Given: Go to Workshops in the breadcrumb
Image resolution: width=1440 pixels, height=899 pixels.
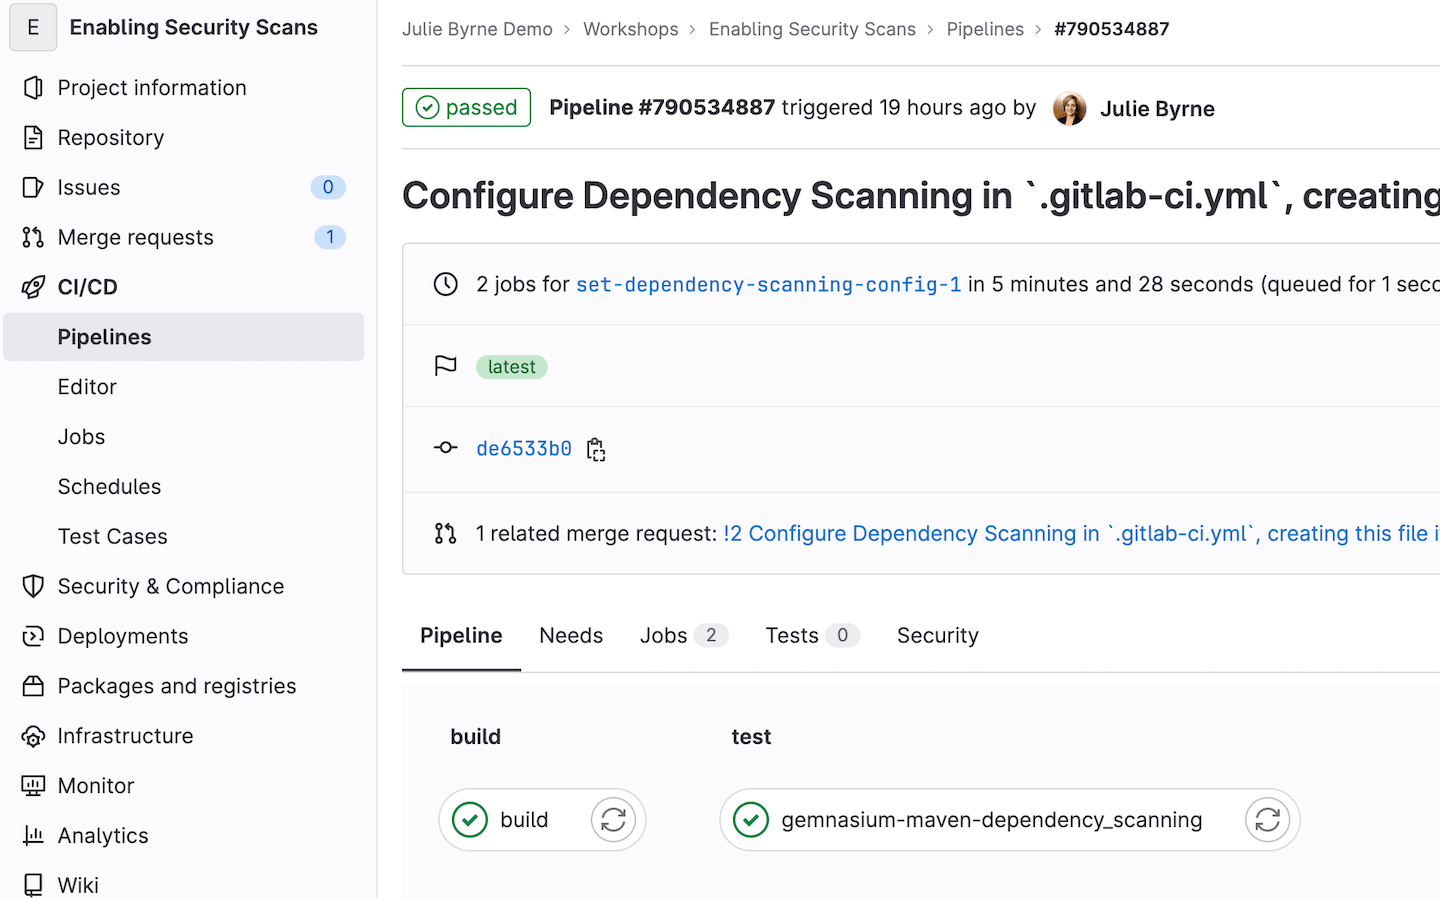Looking at the screenshot, I should coord(630,29).
